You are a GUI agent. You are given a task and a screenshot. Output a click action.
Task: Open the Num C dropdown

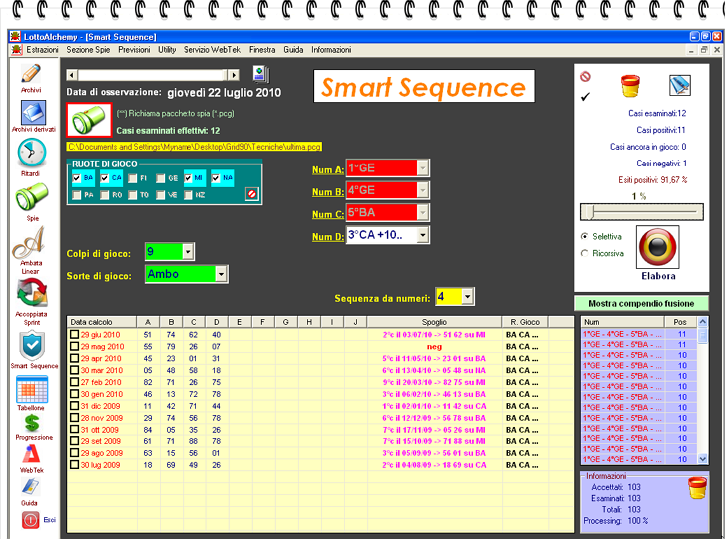(422, 213)
